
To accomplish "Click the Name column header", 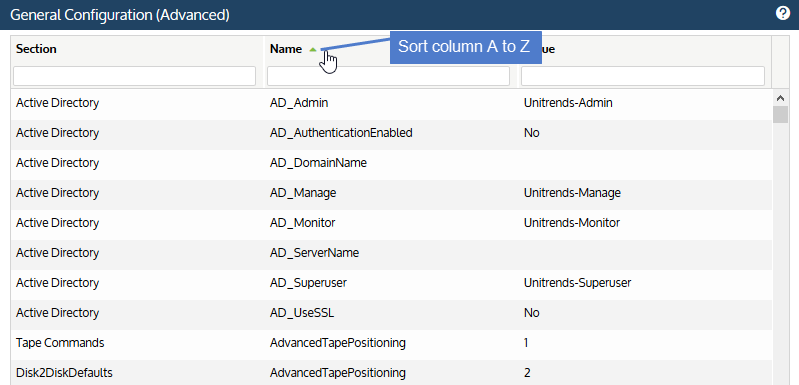I will [x=286, y=49].
